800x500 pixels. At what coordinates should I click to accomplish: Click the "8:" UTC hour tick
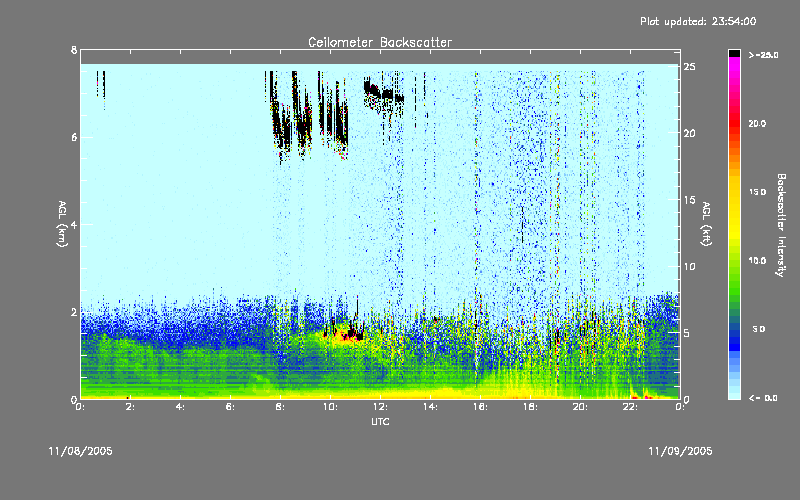(280, 407)
